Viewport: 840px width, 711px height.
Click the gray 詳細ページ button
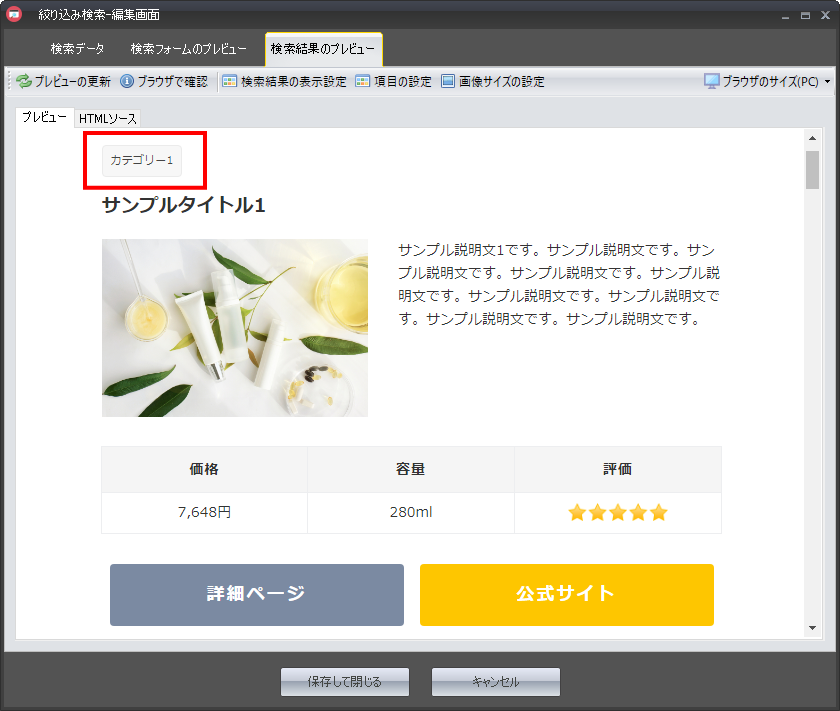pyautogui.click(x=256, y=594)
